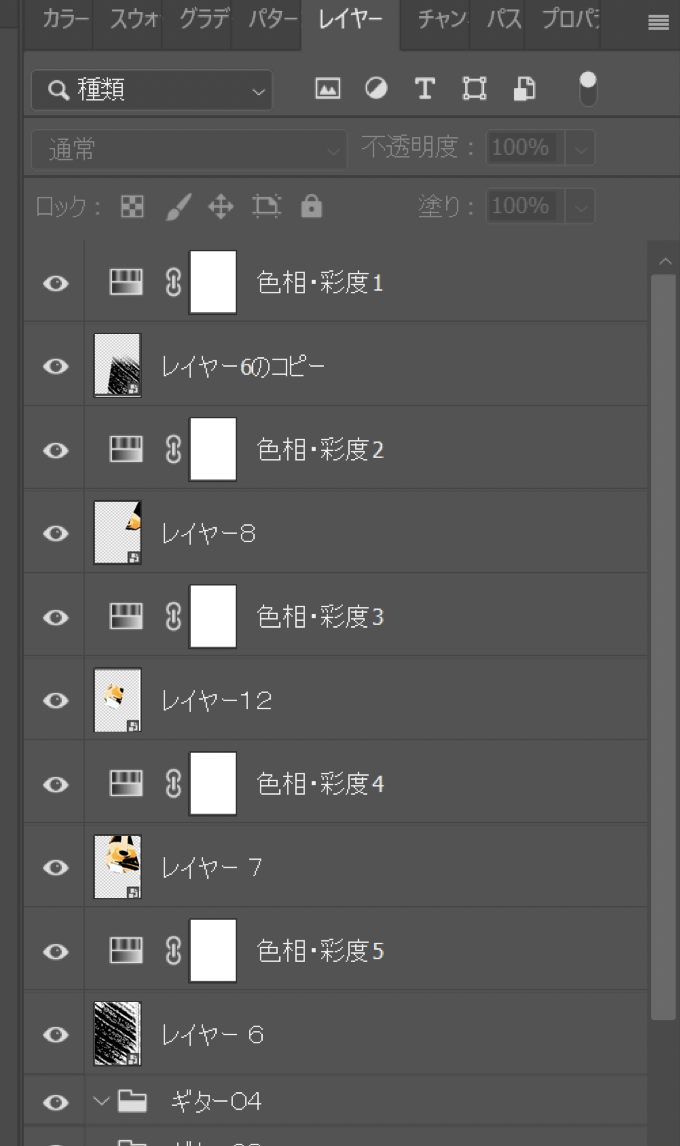Click adjustment icon of 色相・彩度 5
Screen dimensions: 680x1146
[126, 950]
